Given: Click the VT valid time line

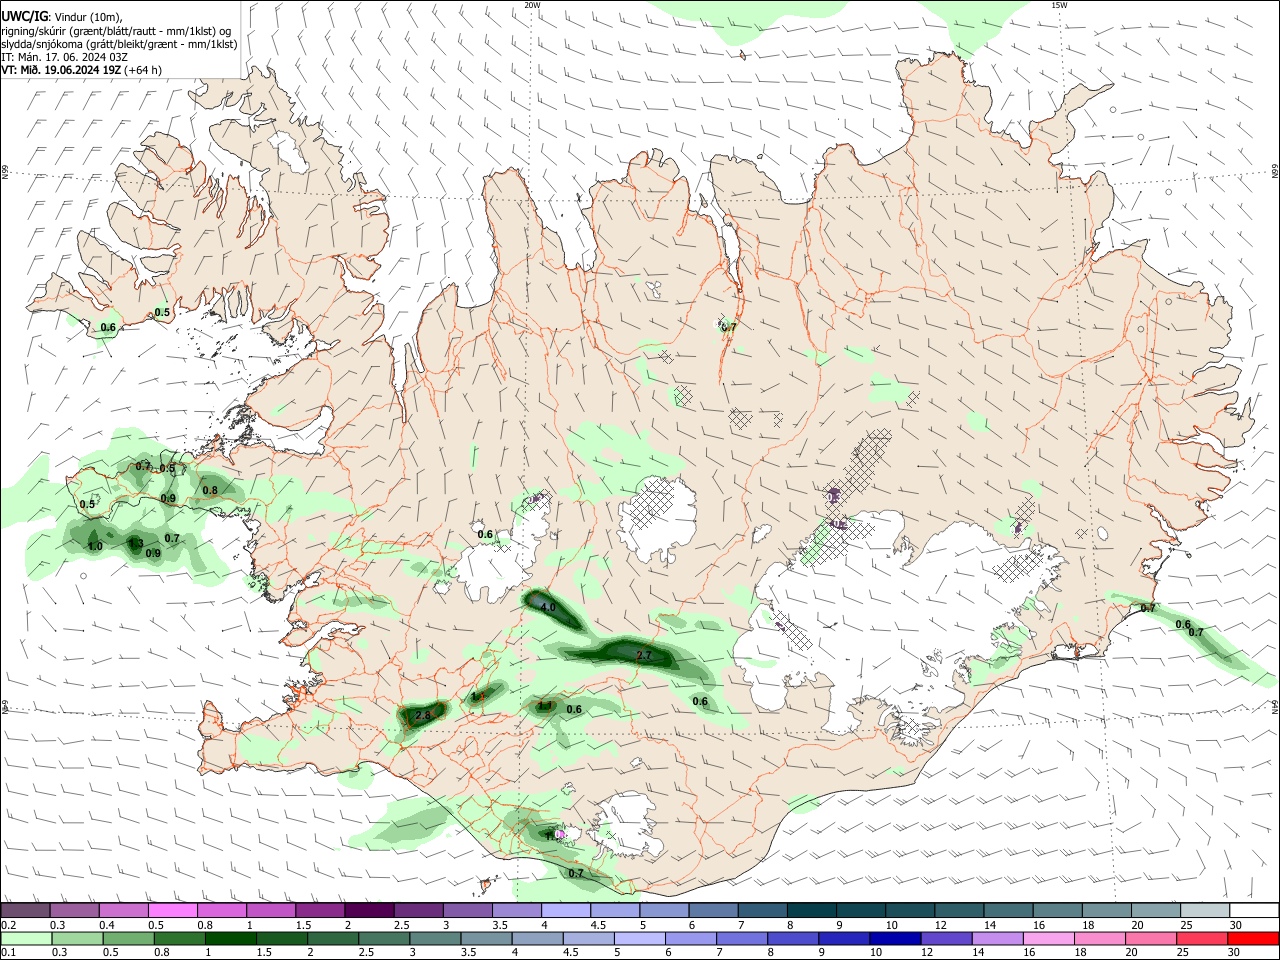Looking at the screenshot, I should [x=82, y=70].
